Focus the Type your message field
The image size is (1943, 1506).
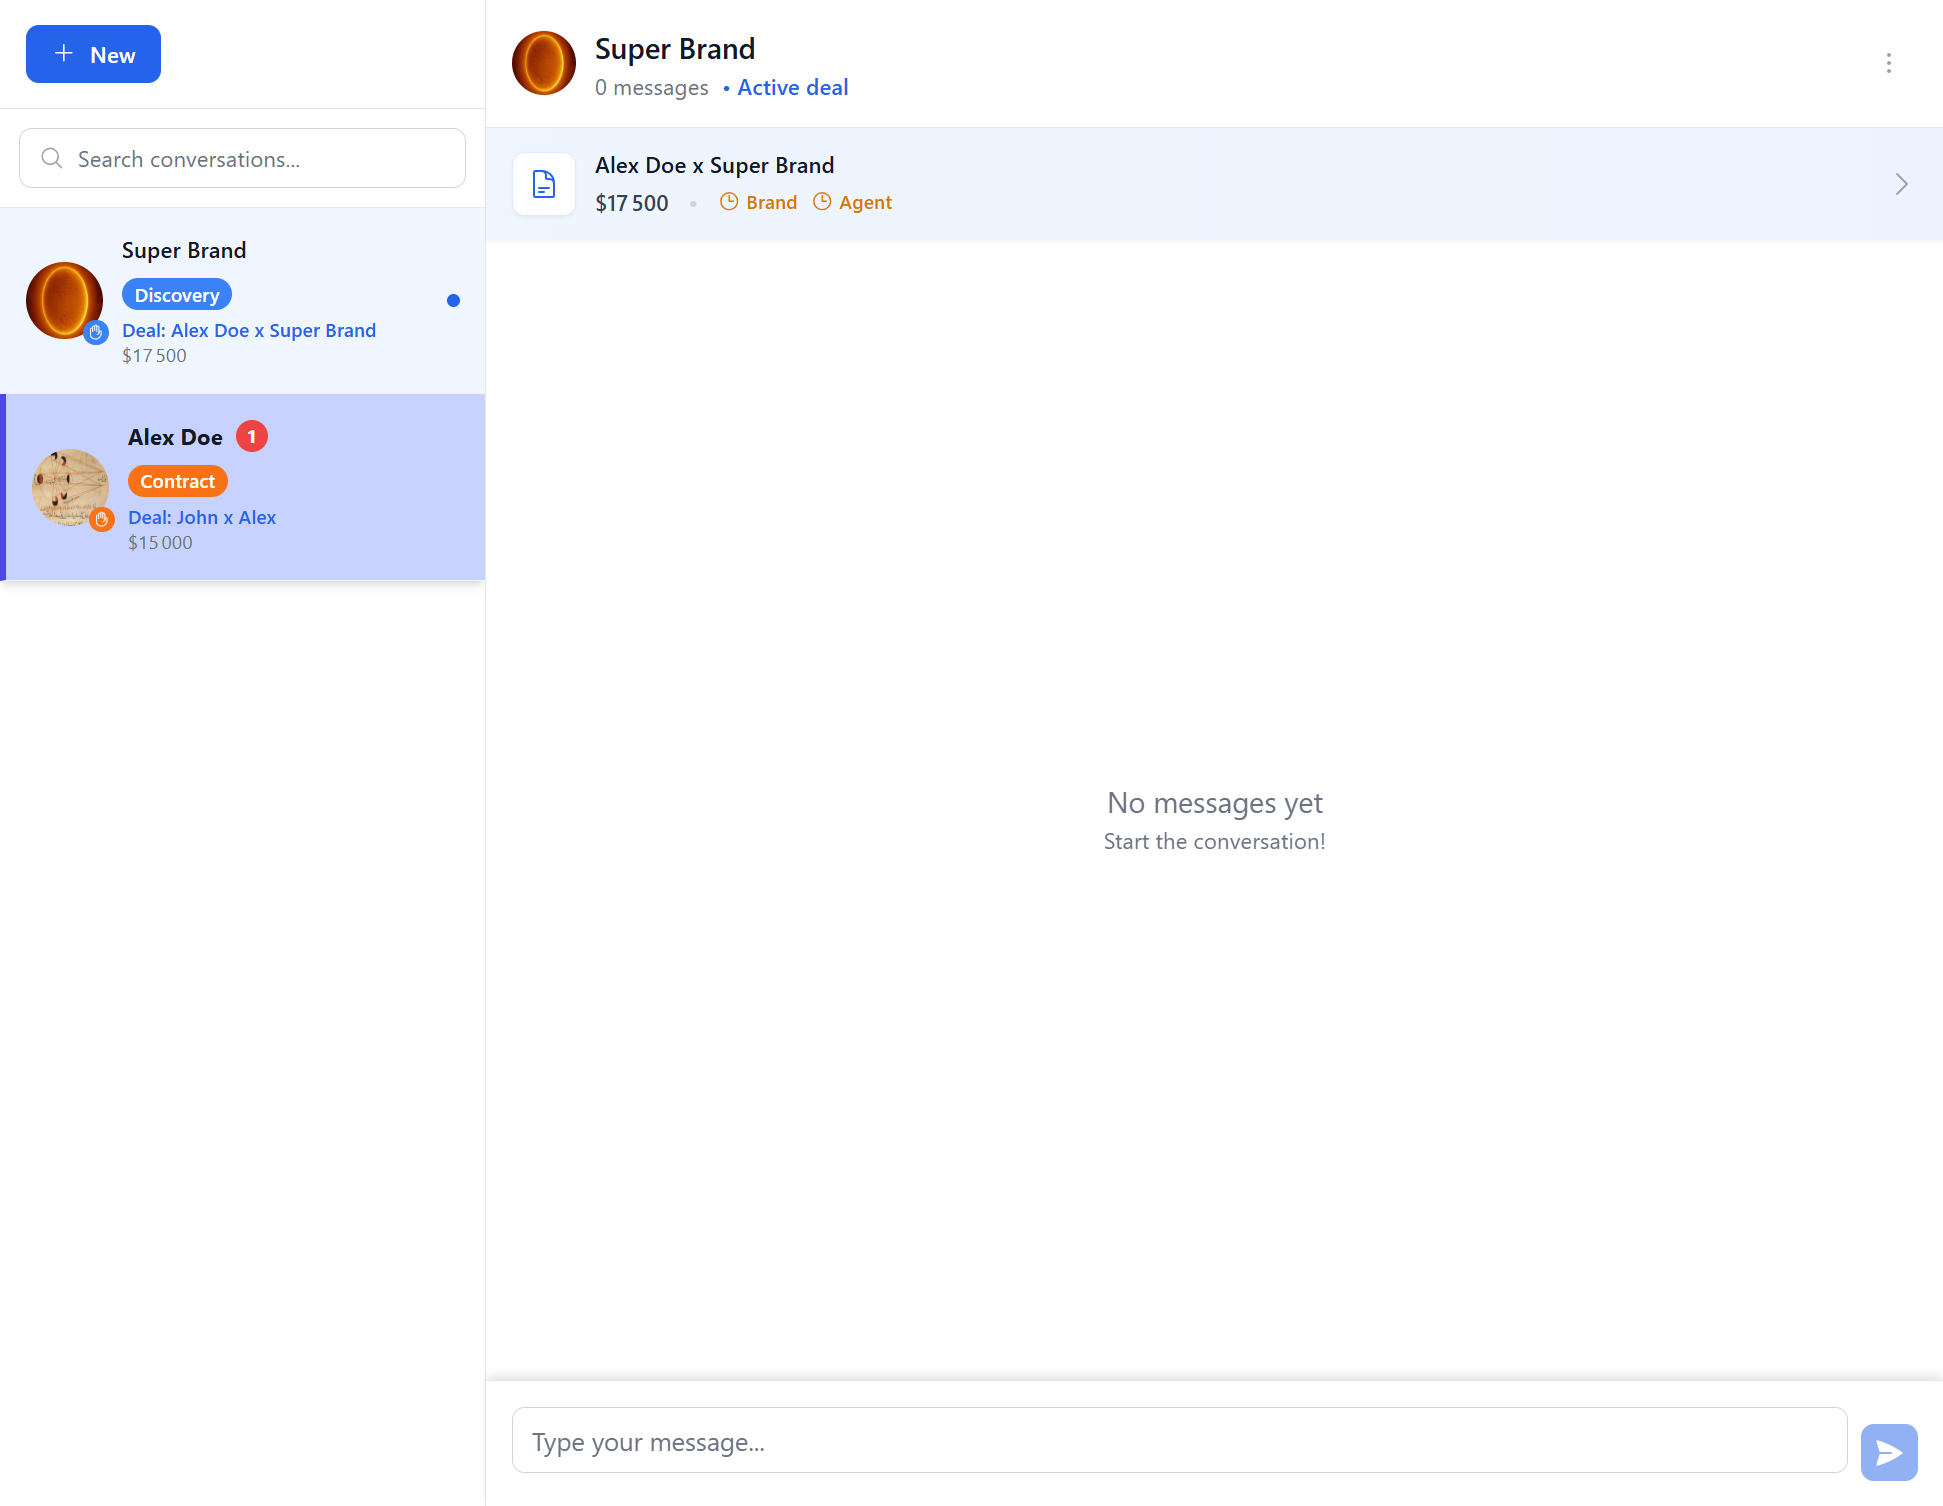(1179, 1440)
